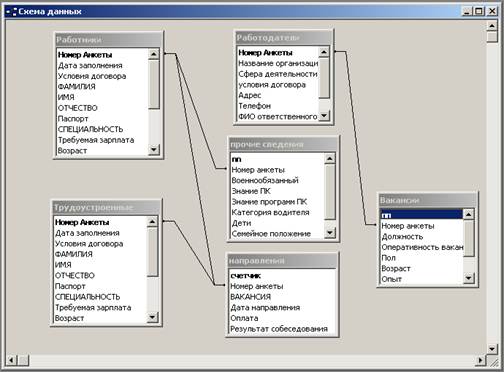
Task: Click the Трудоустроенные table title bar
Action: coord(106,208)
